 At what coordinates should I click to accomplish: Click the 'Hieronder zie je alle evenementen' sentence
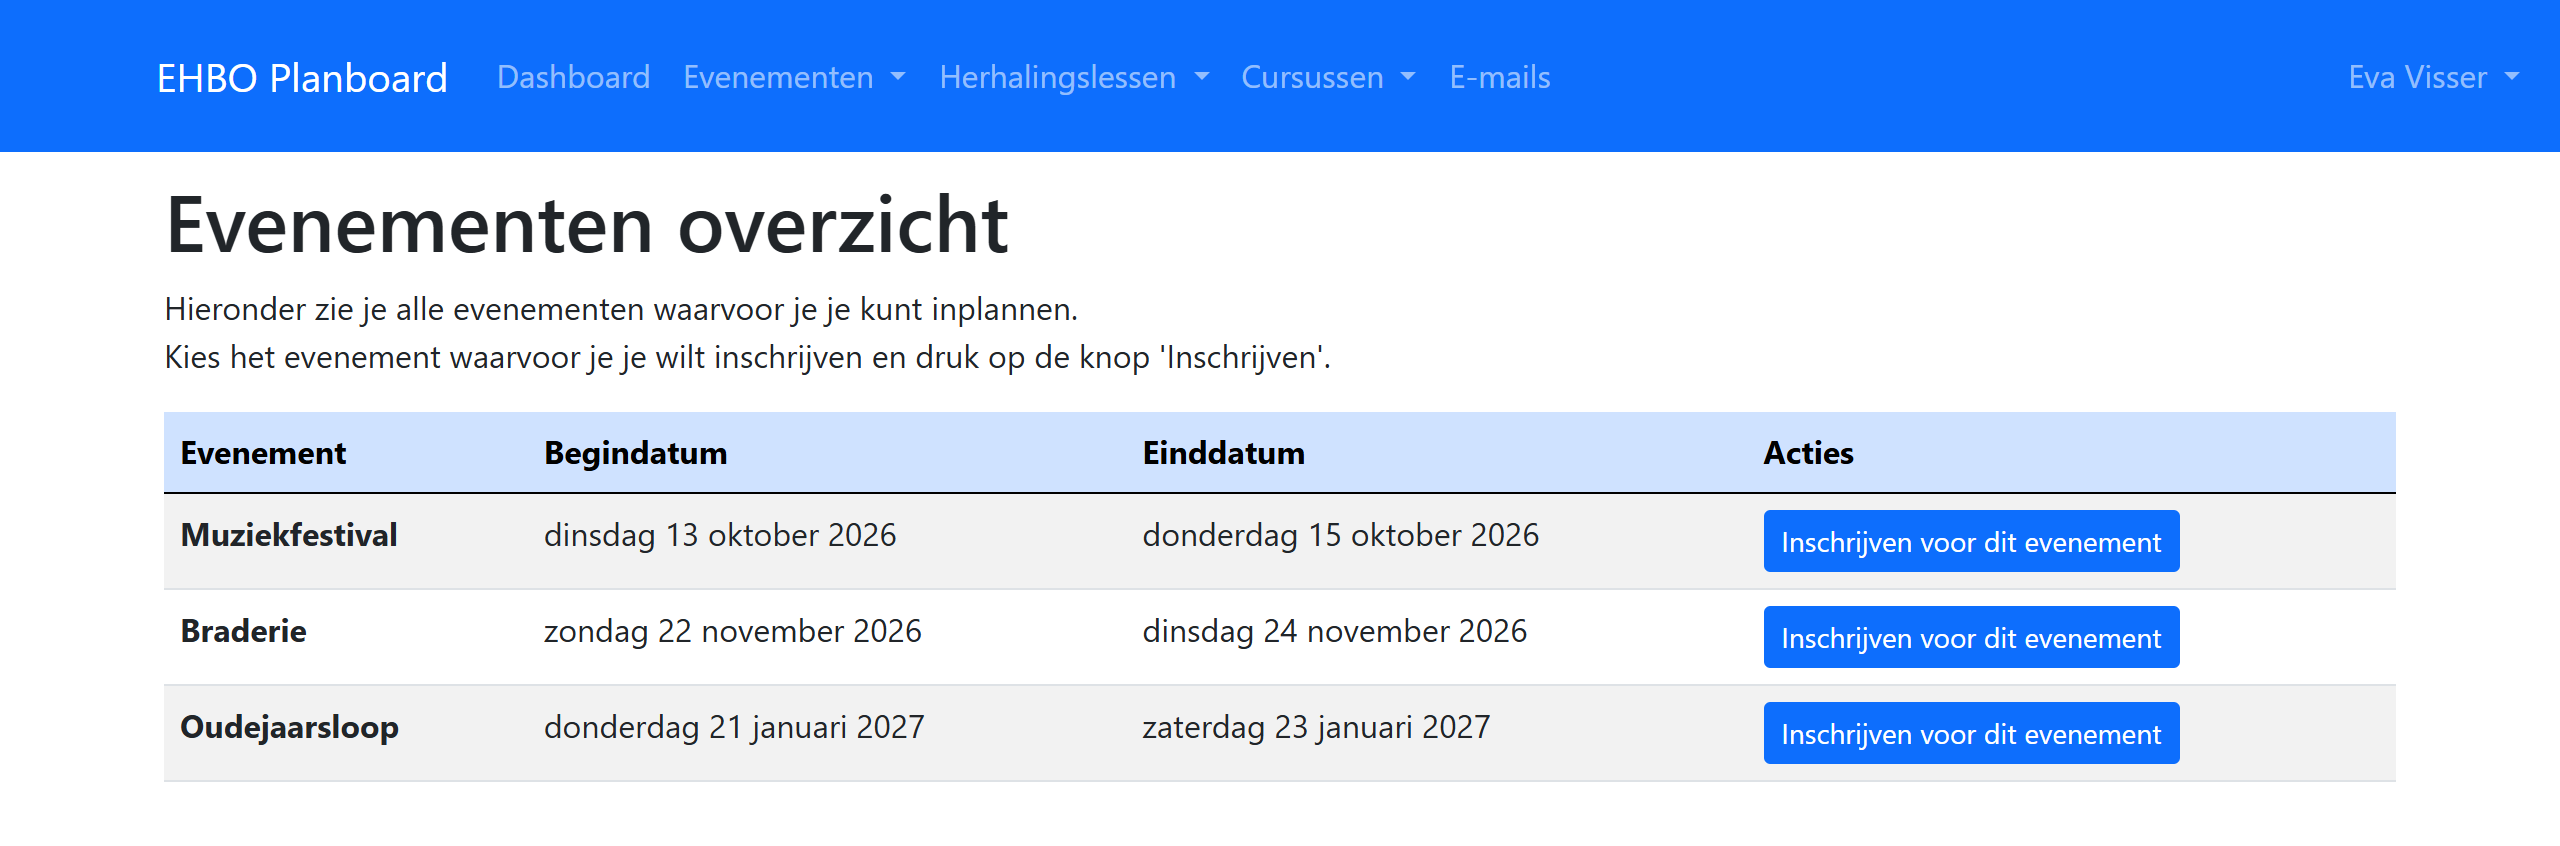(621, 310)
